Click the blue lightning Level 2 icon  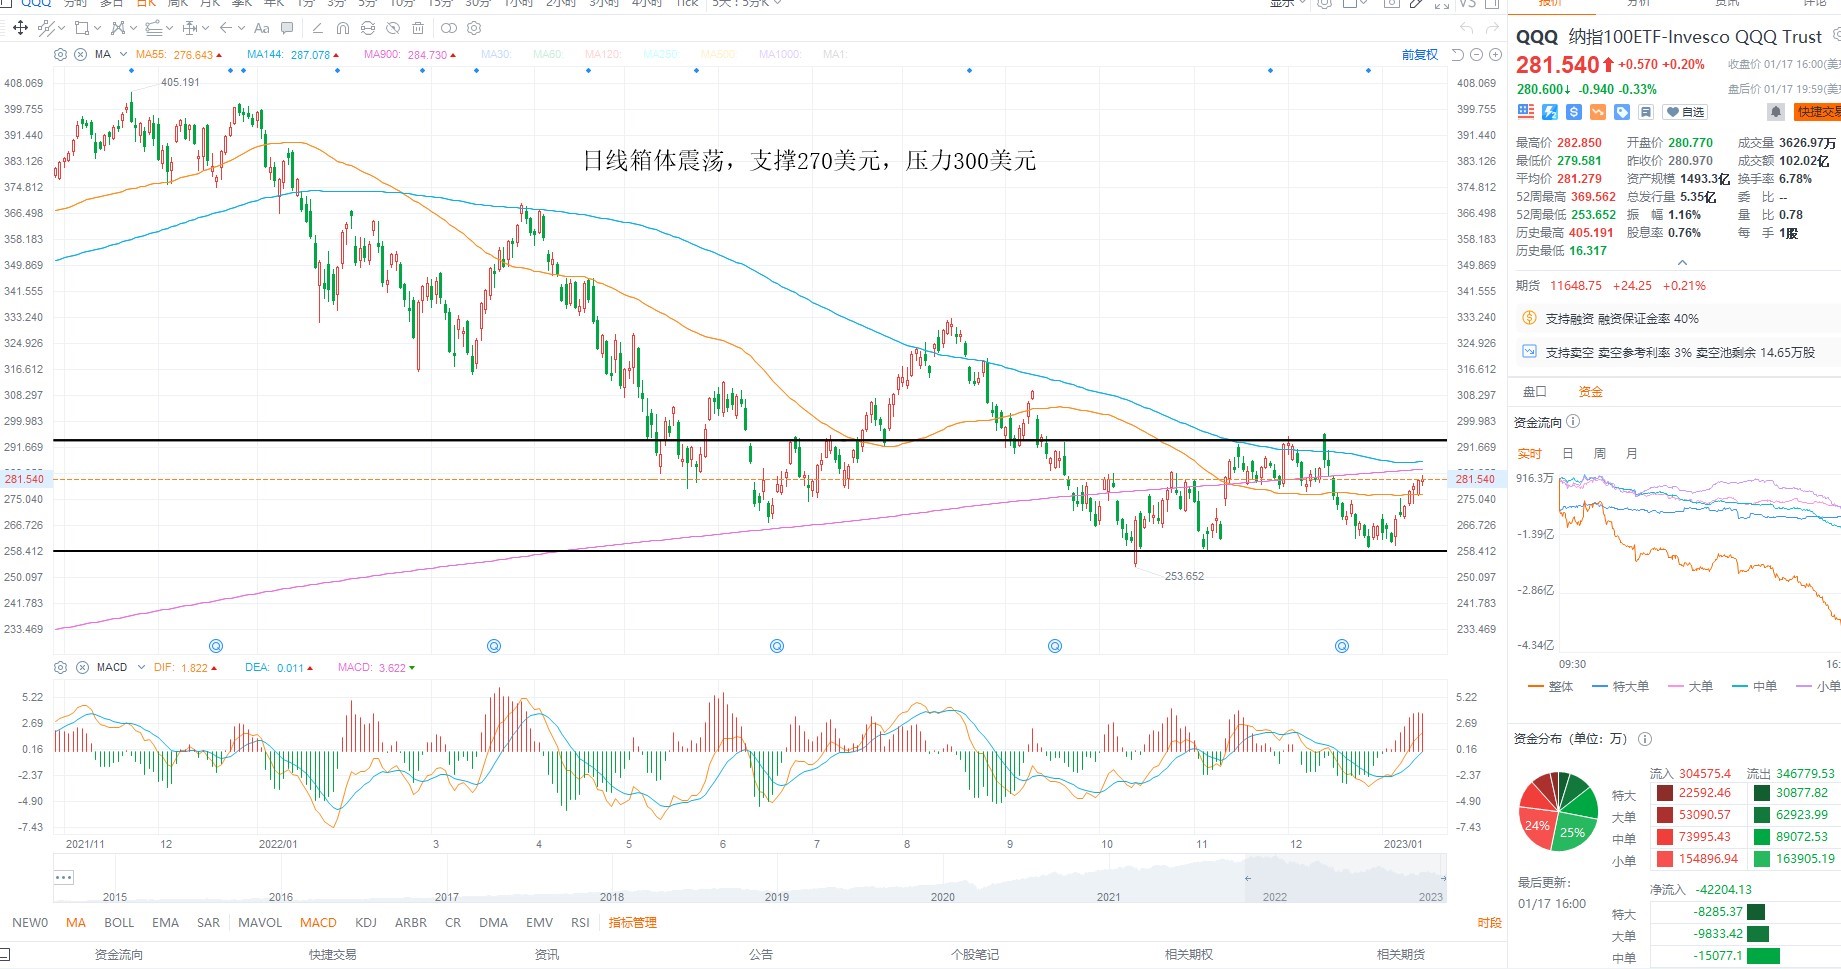tap(1550, 112)
